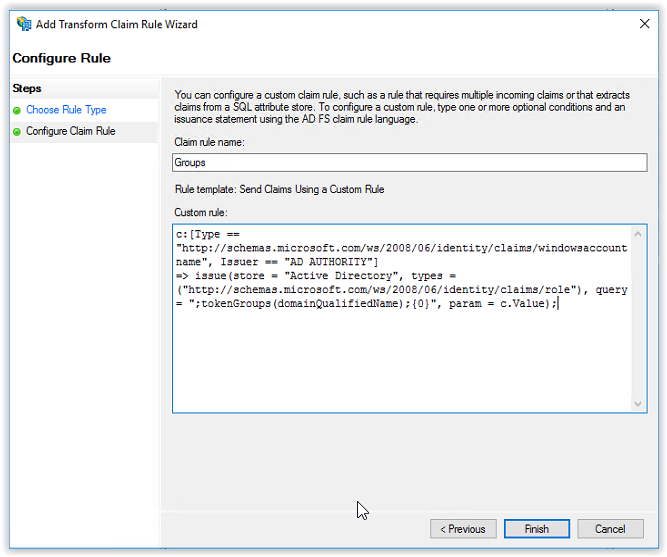Click the description paragraph about custom claim rules
Screen dimensions: 667x557
pyautogui.click(x=402, y=107)
